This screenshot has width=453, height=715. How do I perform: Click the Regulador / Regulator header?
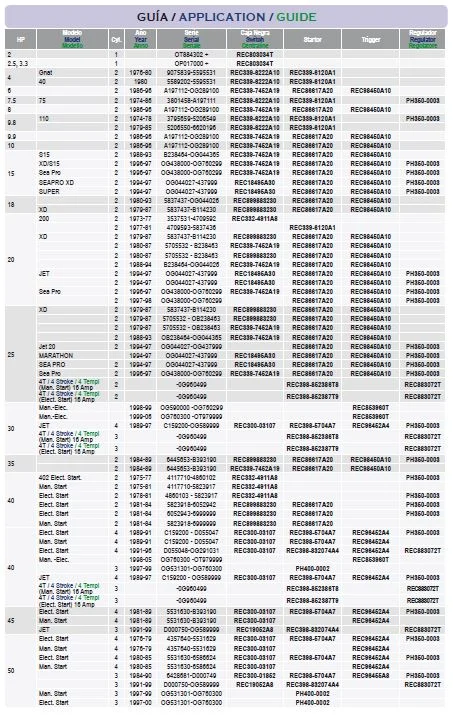(x=423, y=39)
